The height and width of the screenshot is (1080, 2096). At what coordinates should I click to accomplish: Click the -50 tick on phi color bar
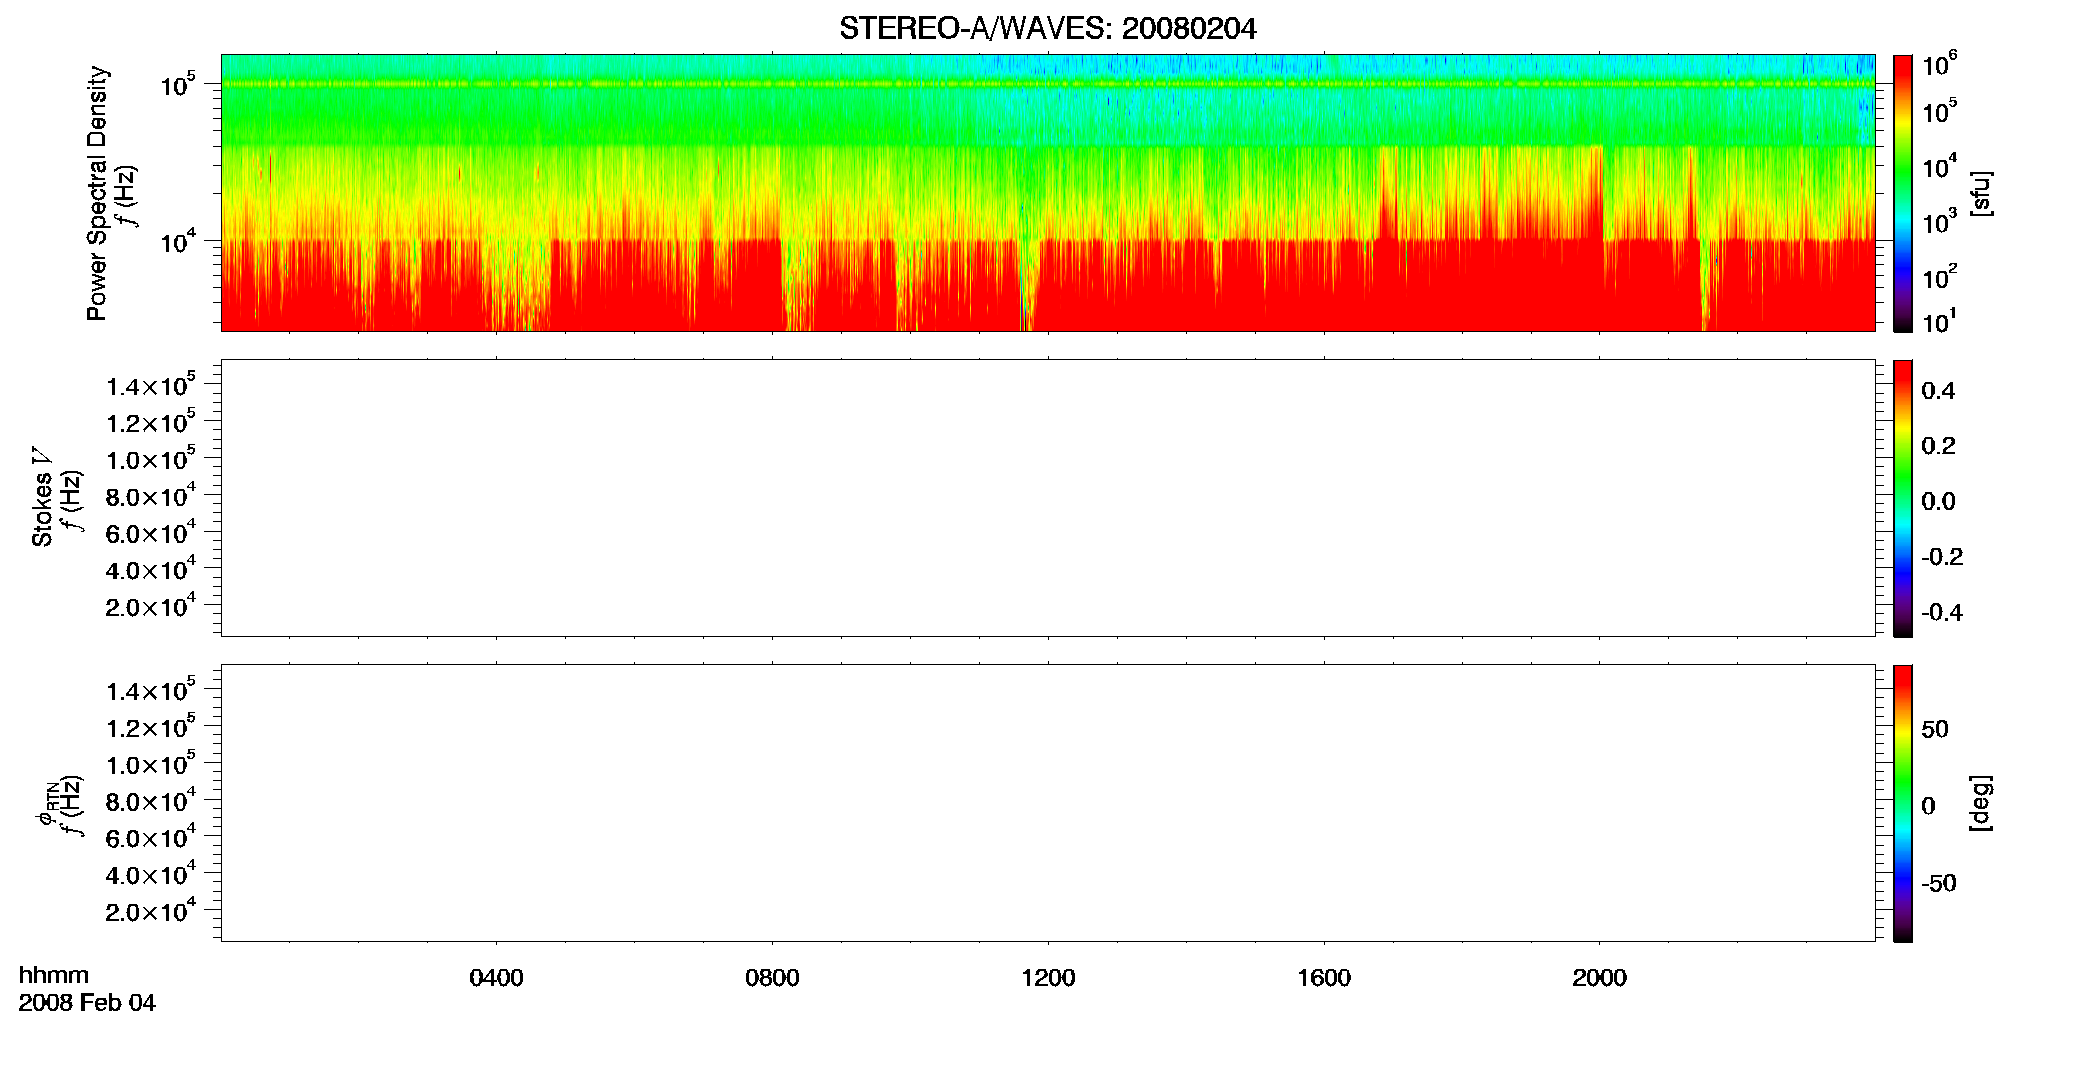(1939, 884)
